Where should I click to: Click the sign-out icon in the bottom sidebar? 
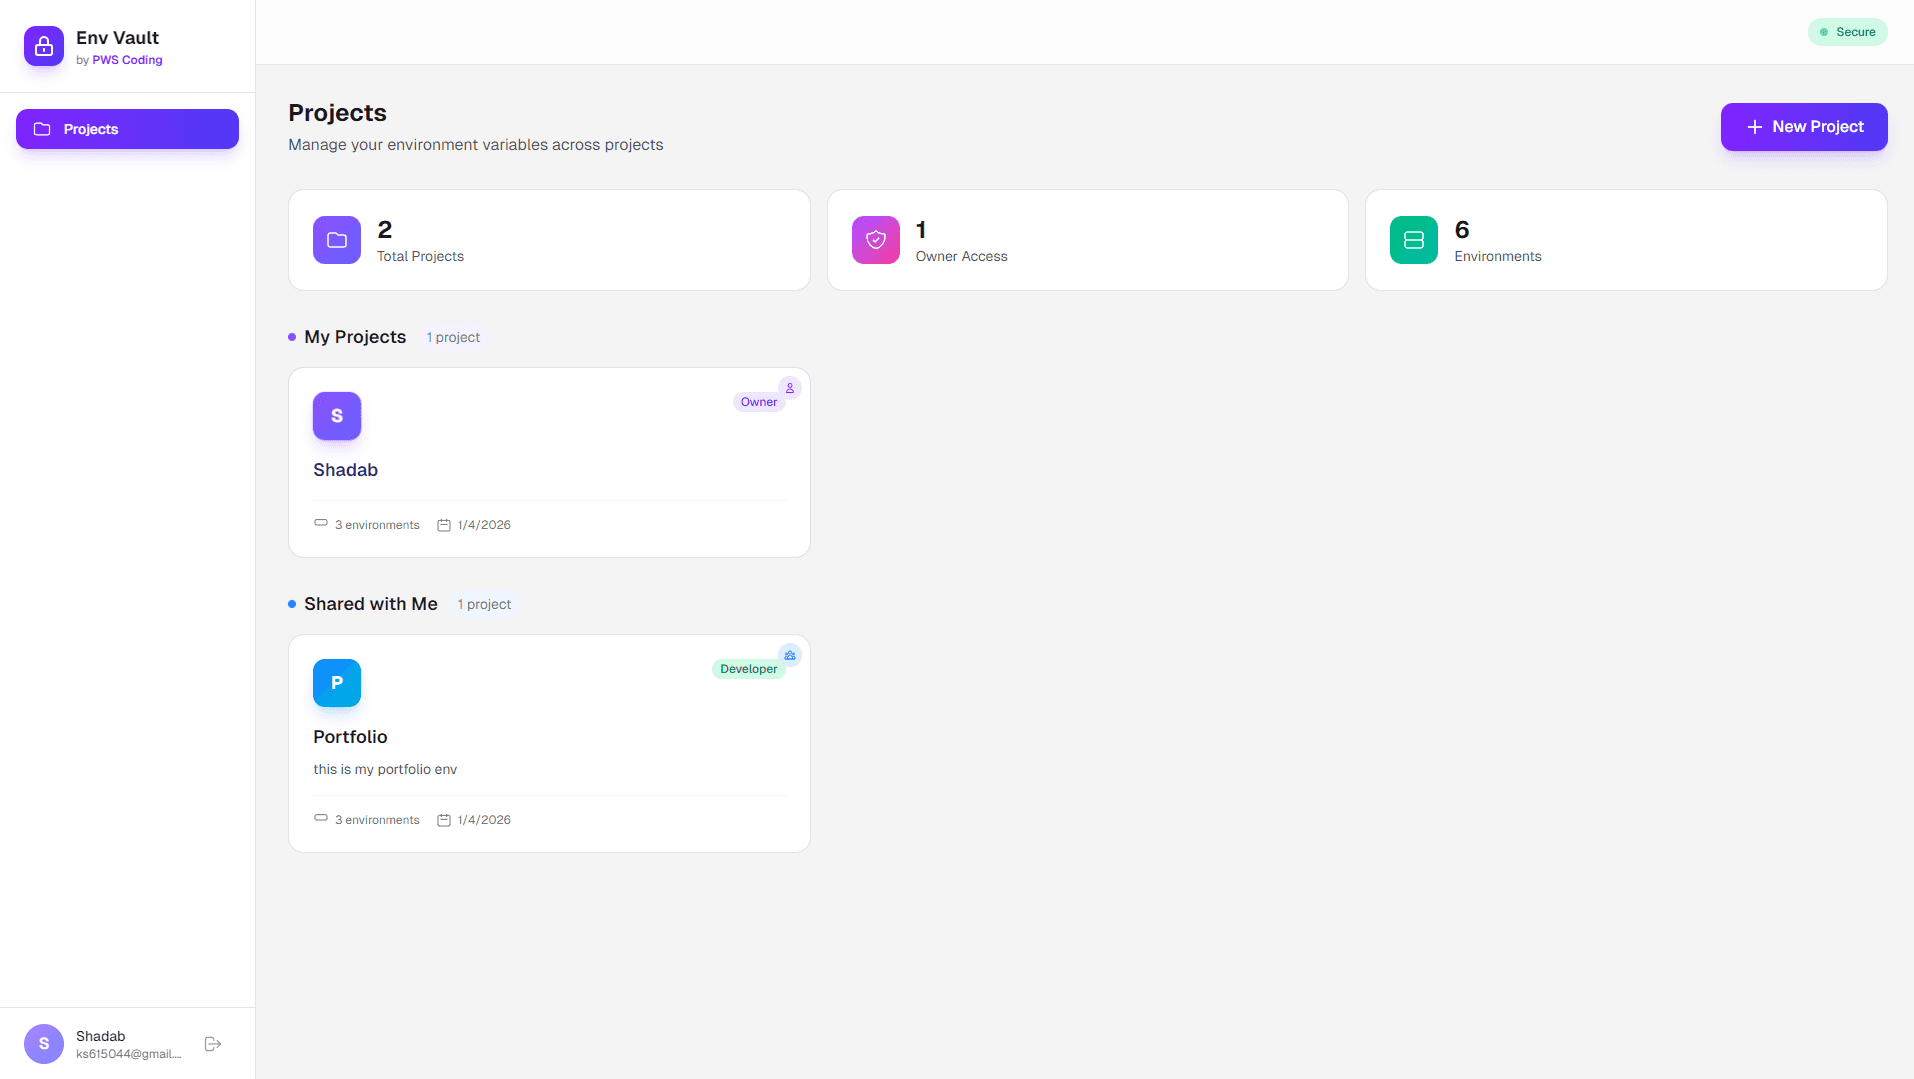(212, 1043)
